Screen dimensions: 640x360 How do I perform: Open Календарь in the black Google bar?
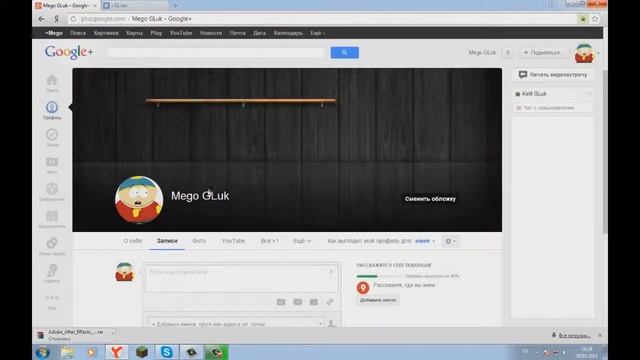point(288,33)
